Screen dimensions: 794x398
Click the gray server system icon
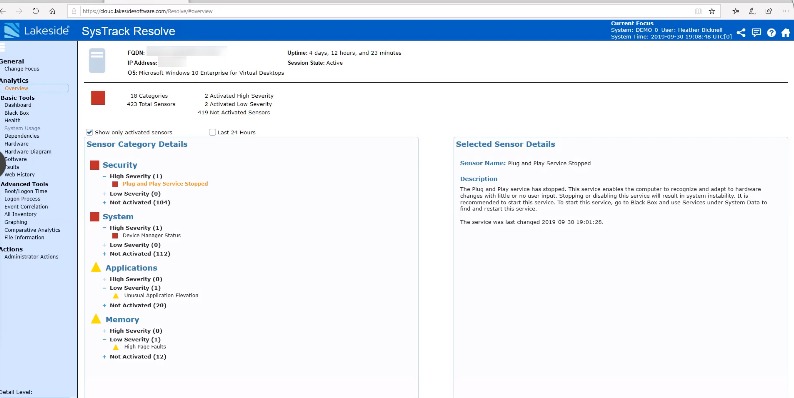(97, 61)
